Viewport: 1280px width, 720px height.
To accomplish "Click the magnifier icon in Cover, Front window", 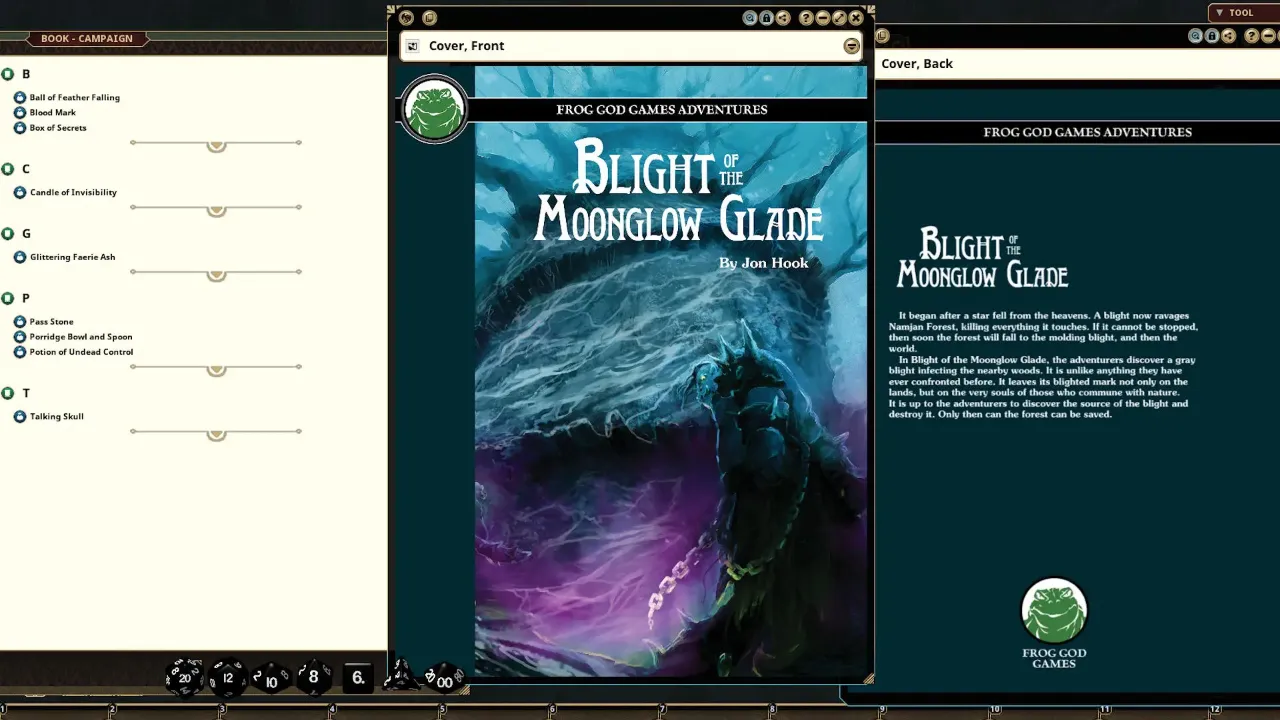I will tap(750, 18).
